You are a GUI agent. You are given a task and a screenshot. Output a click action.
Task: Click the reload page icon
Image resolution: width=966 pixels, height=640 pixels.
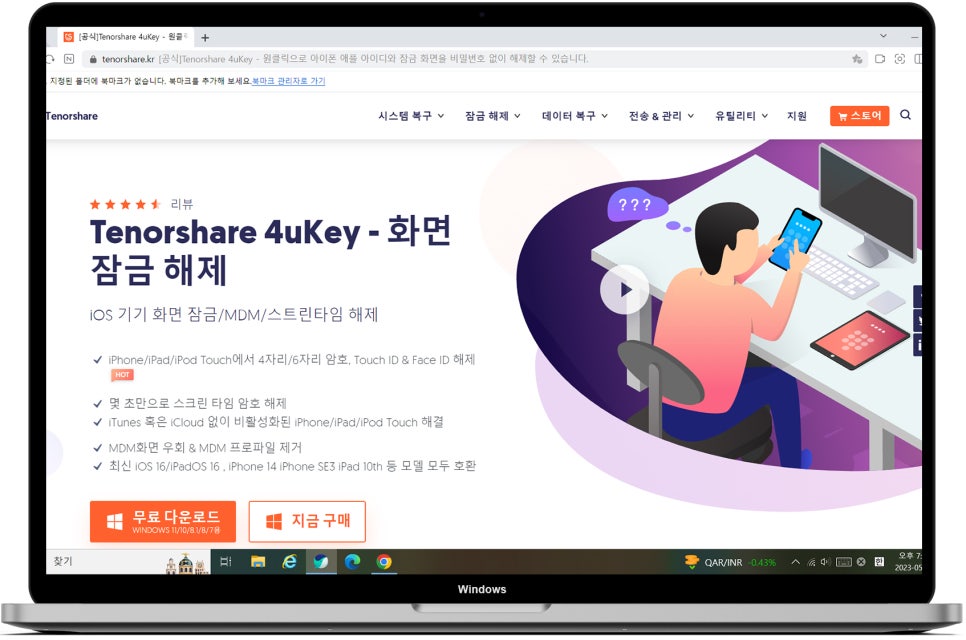tap(50, 59)
